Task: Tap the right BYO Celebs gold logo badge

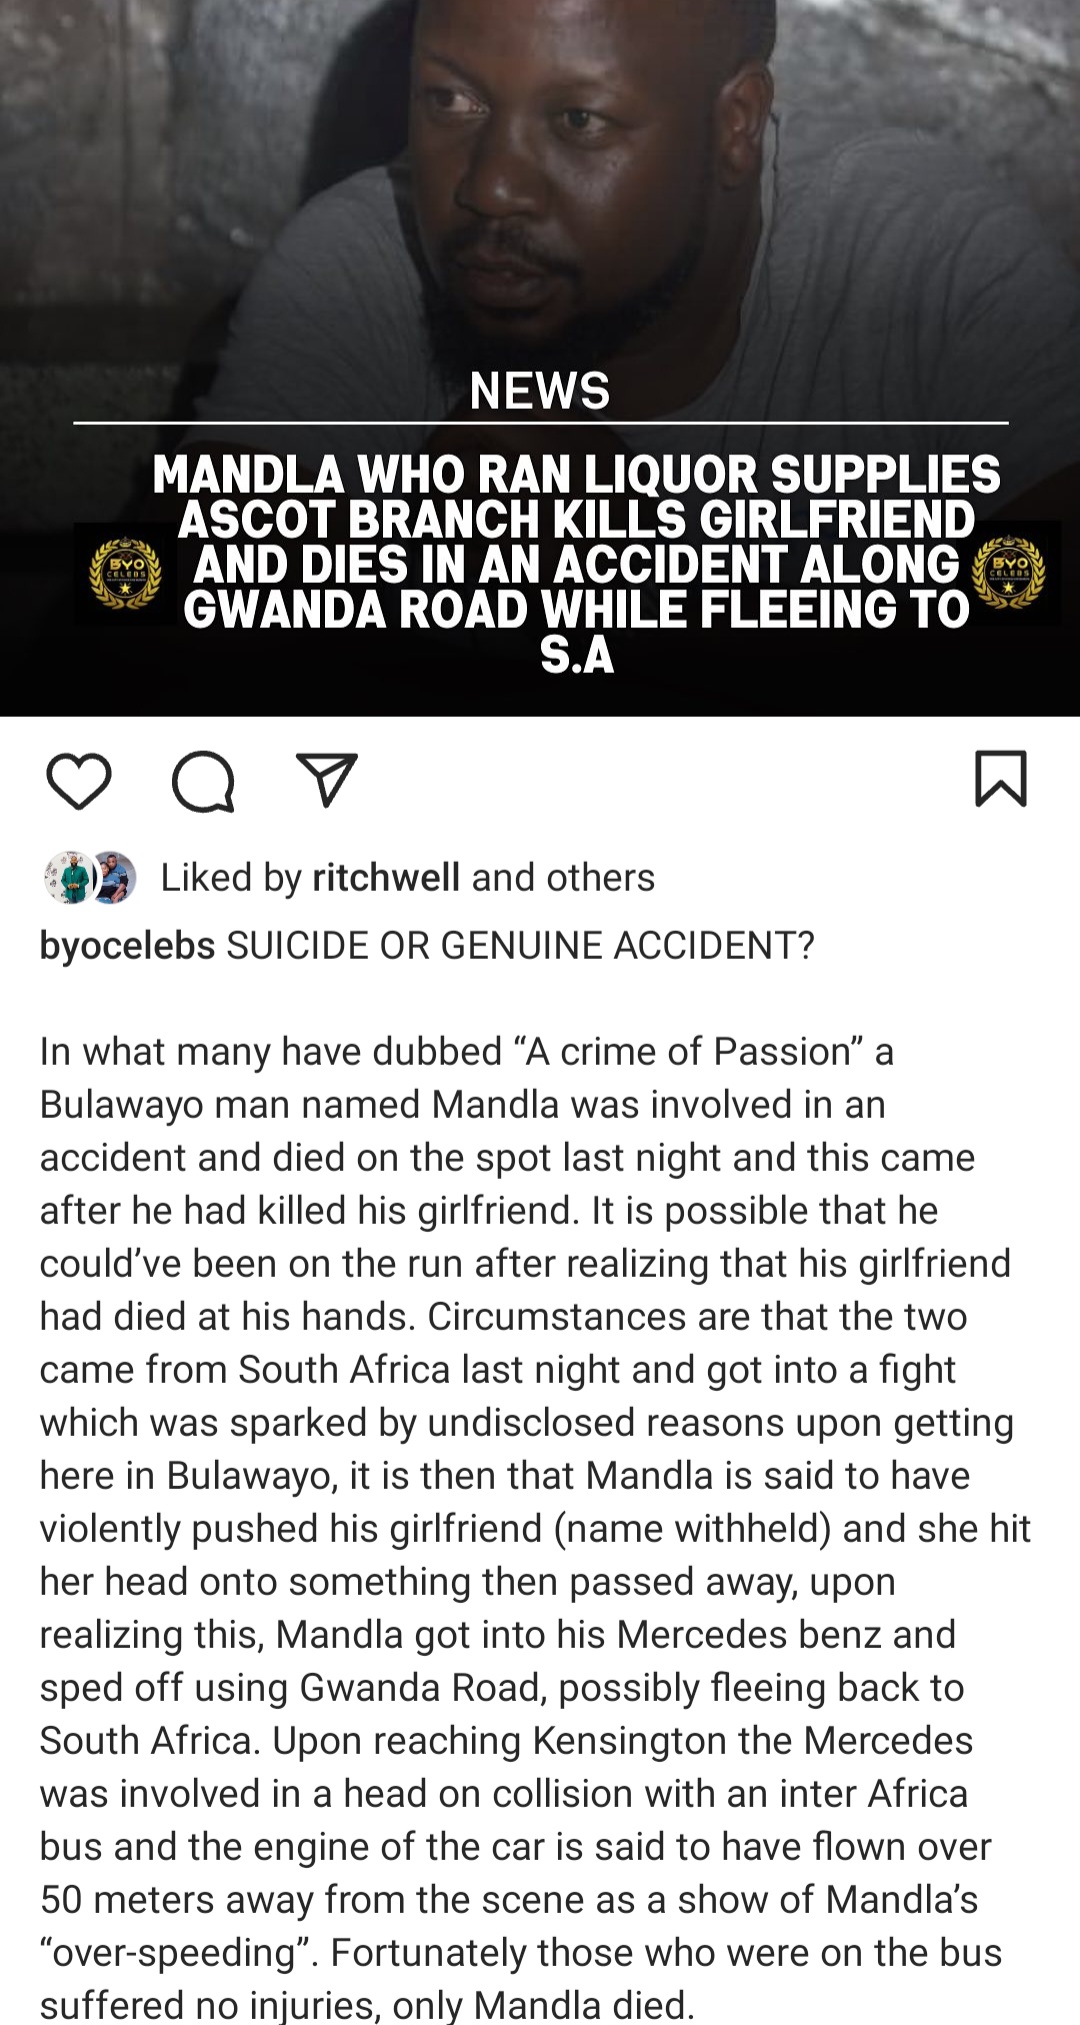Action: (1008, 573)
